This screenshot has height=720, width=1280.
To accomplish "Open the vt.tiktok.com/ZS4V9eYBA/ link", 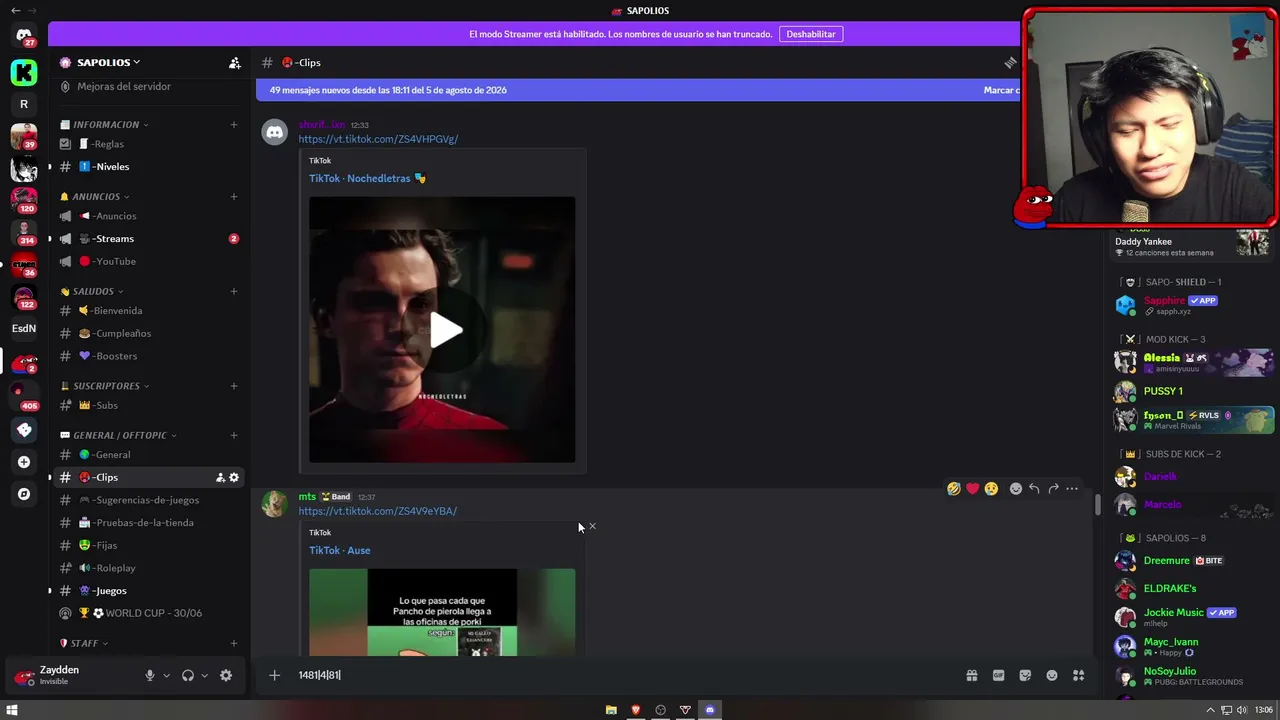I will click(378, 511).
